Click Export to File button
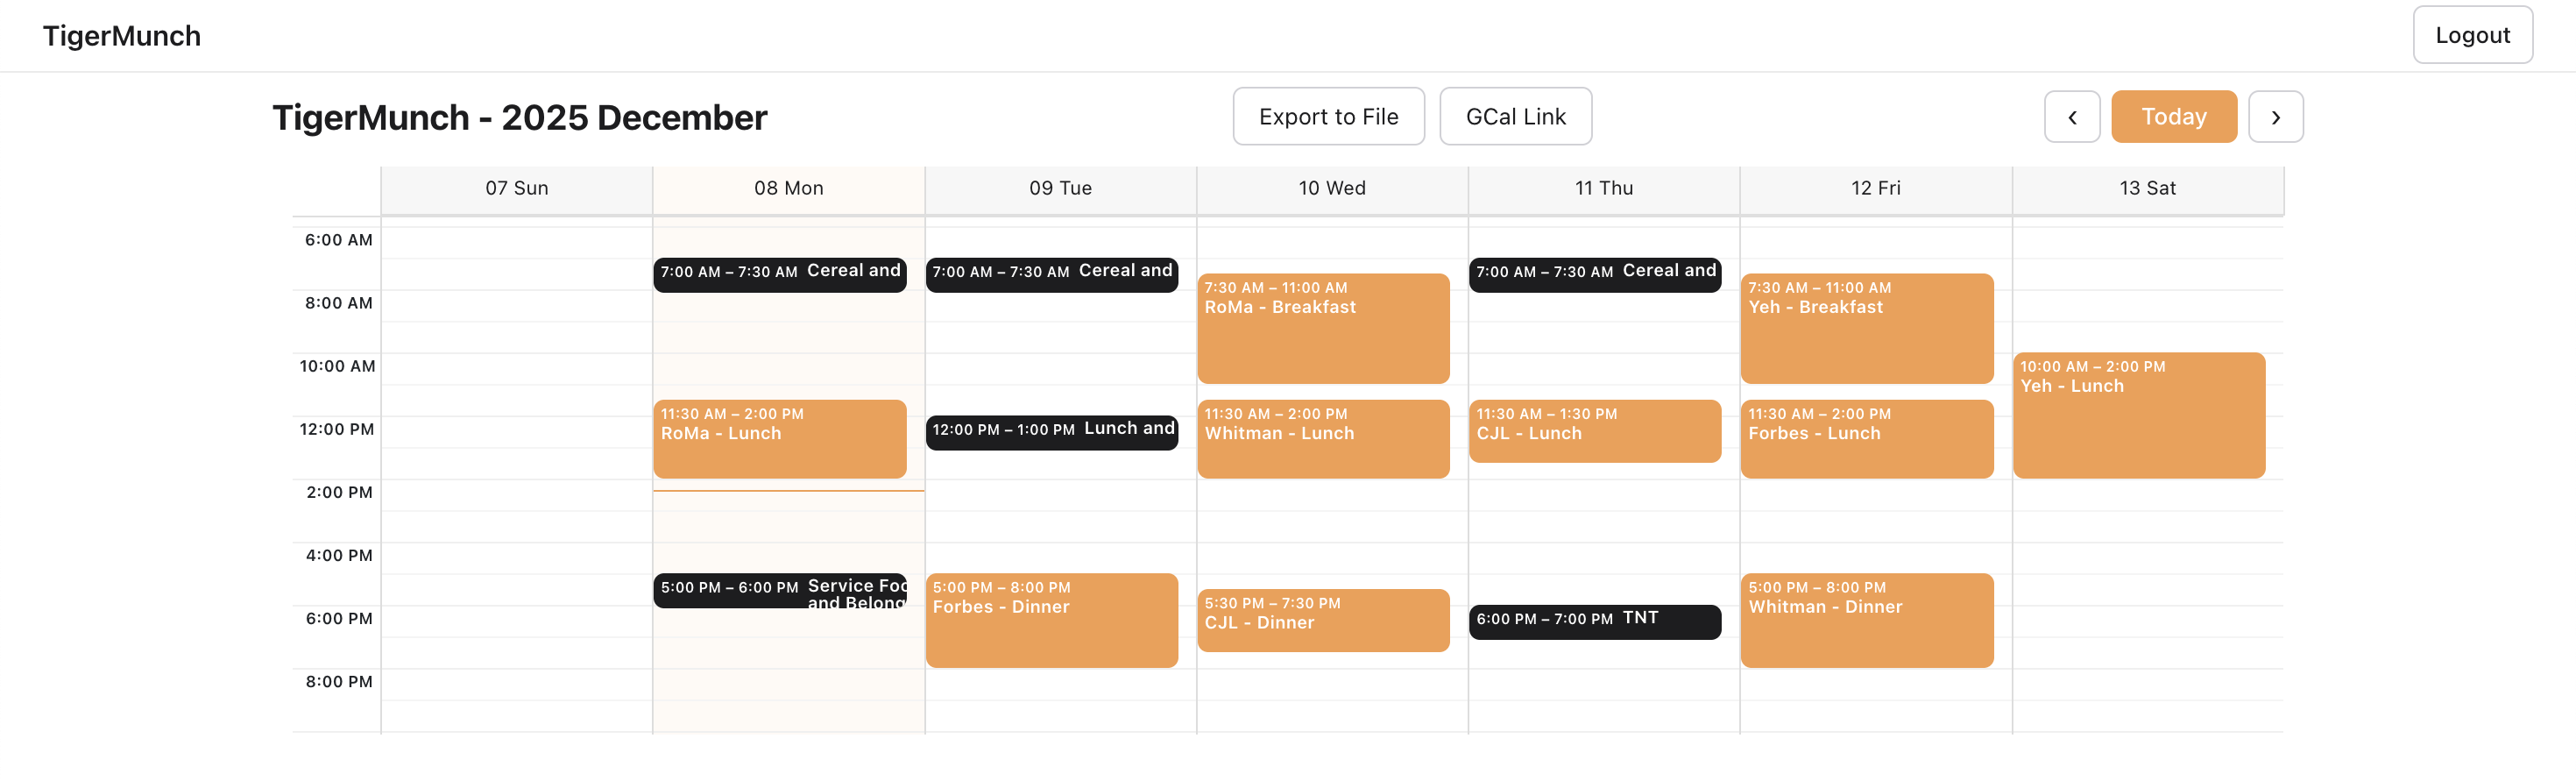The width and height of the screenshot is (2576, 781). (x=1328, y=117)
